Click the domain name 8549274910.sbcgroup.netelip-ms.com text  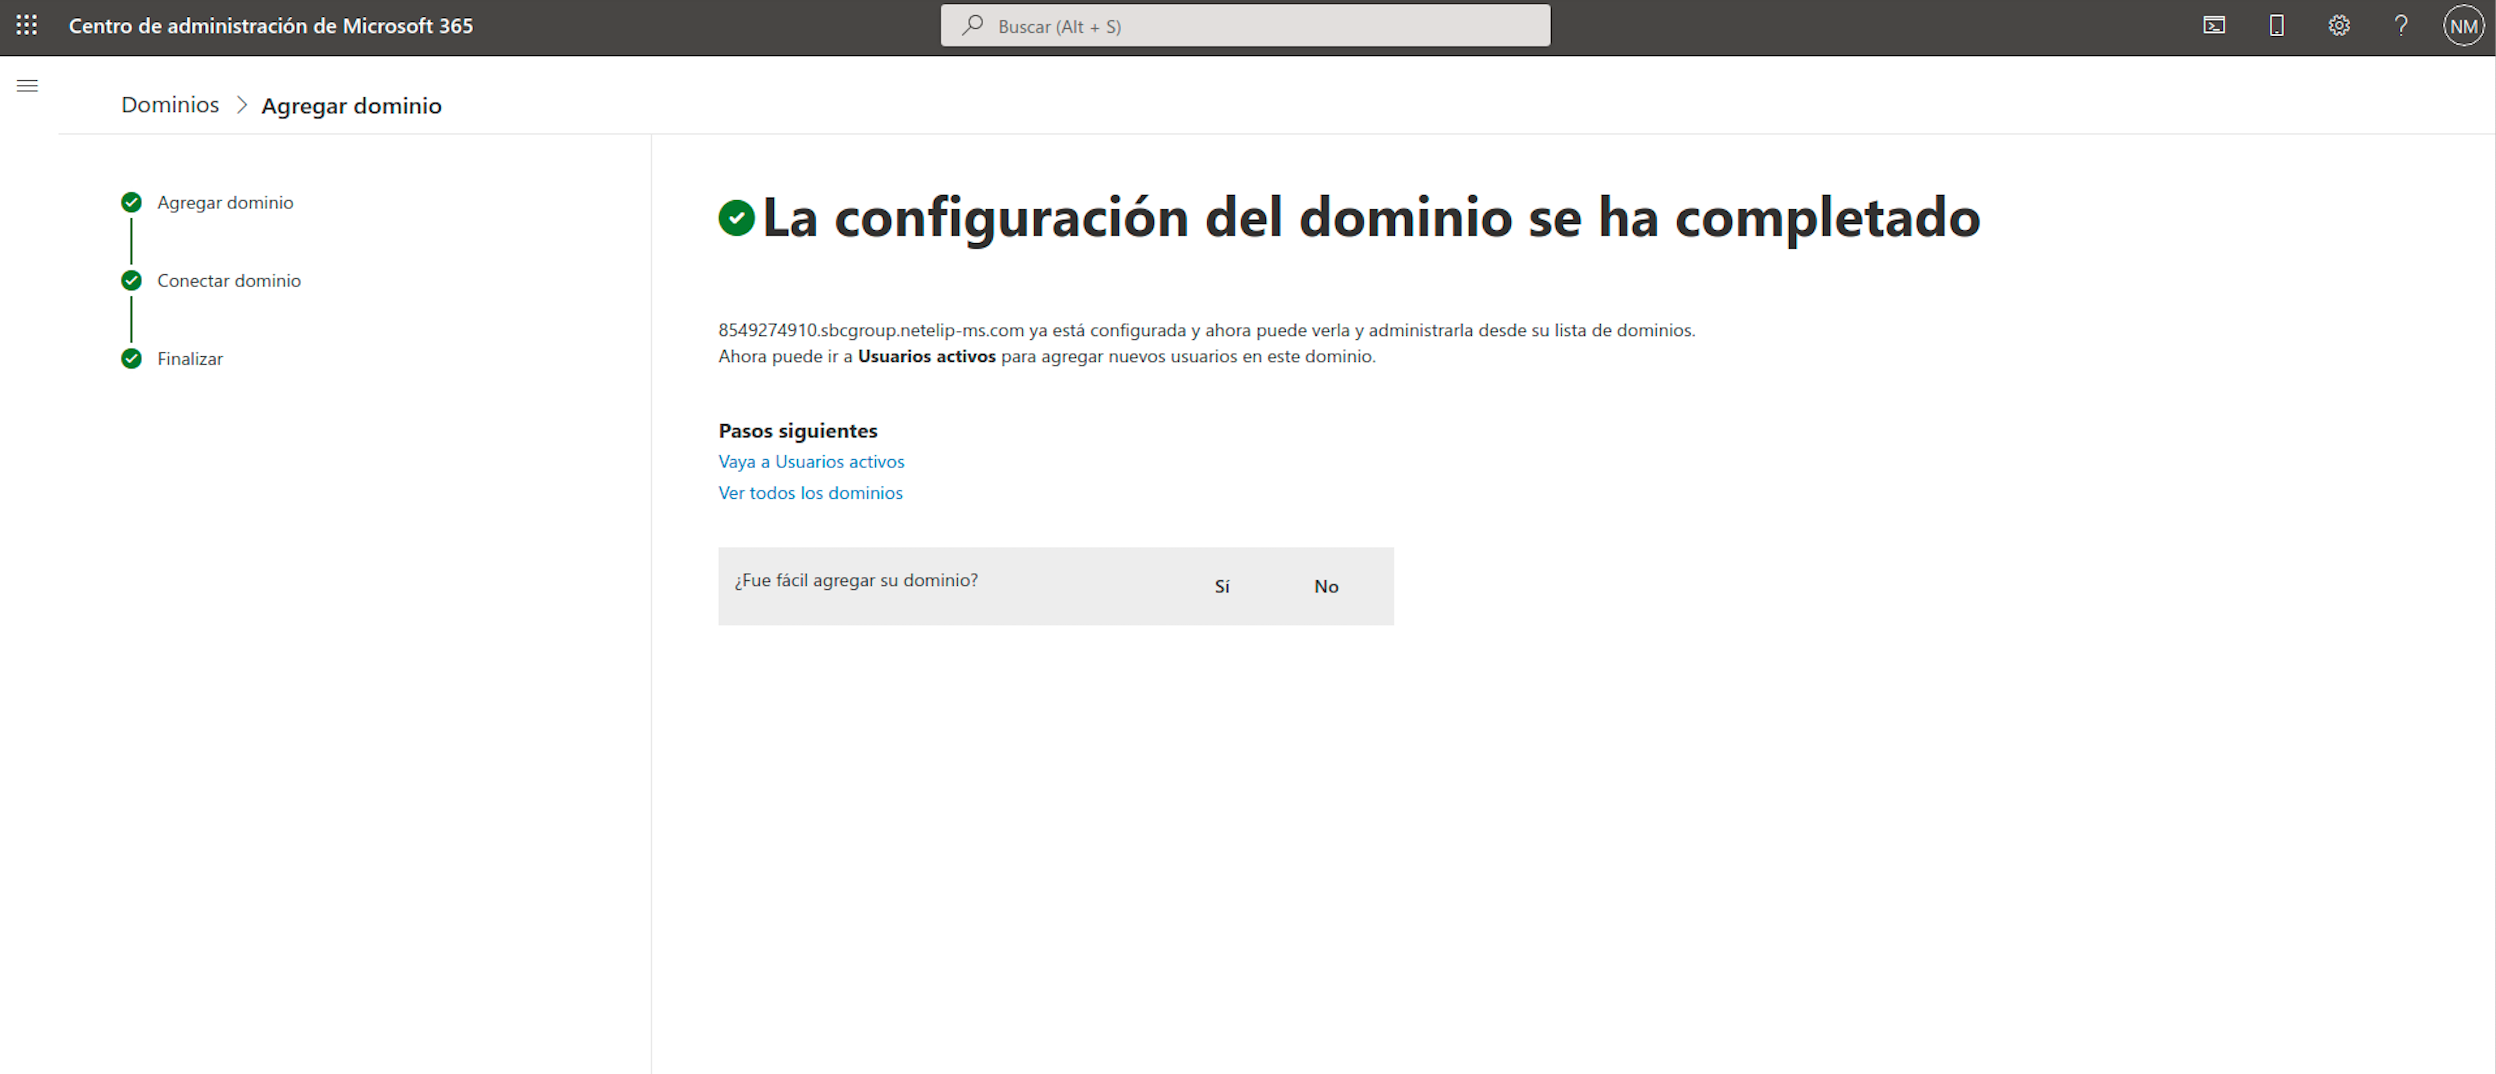pyautogui.click(x=871, y=331)
